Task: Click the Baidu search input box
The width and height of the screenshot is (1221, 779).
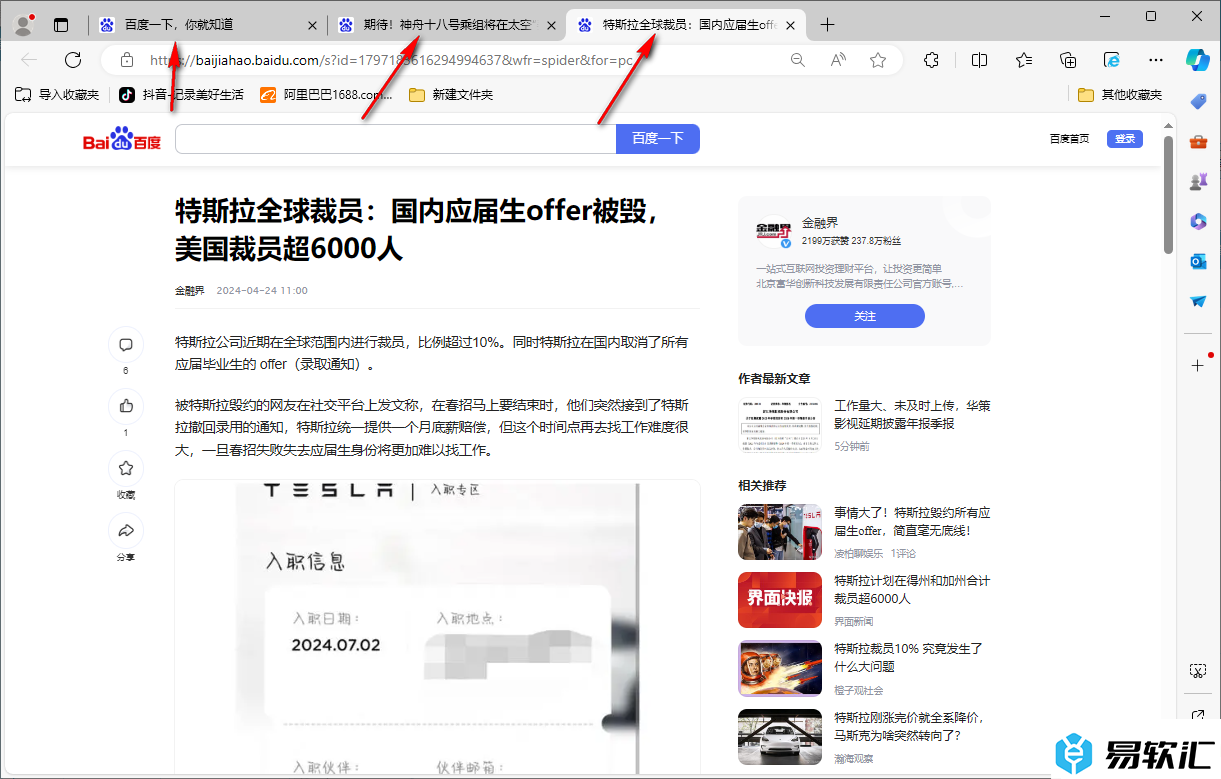Action: point(396,139)
